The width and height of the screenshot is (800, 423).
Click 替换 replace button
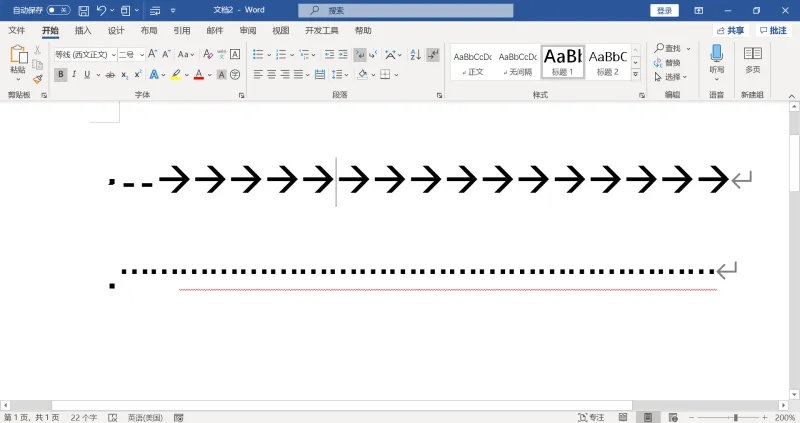click(x=667, y=63)
